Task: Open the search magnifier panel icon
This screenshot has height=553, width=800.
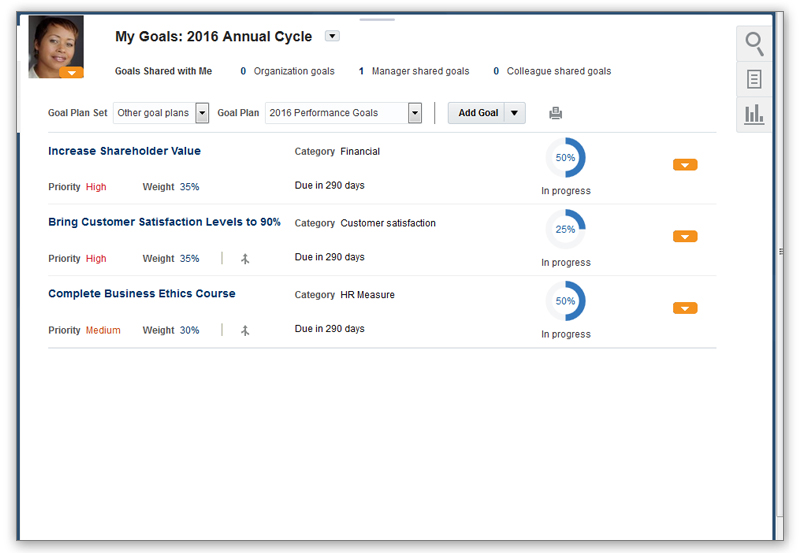Action: tap(754, 44)
